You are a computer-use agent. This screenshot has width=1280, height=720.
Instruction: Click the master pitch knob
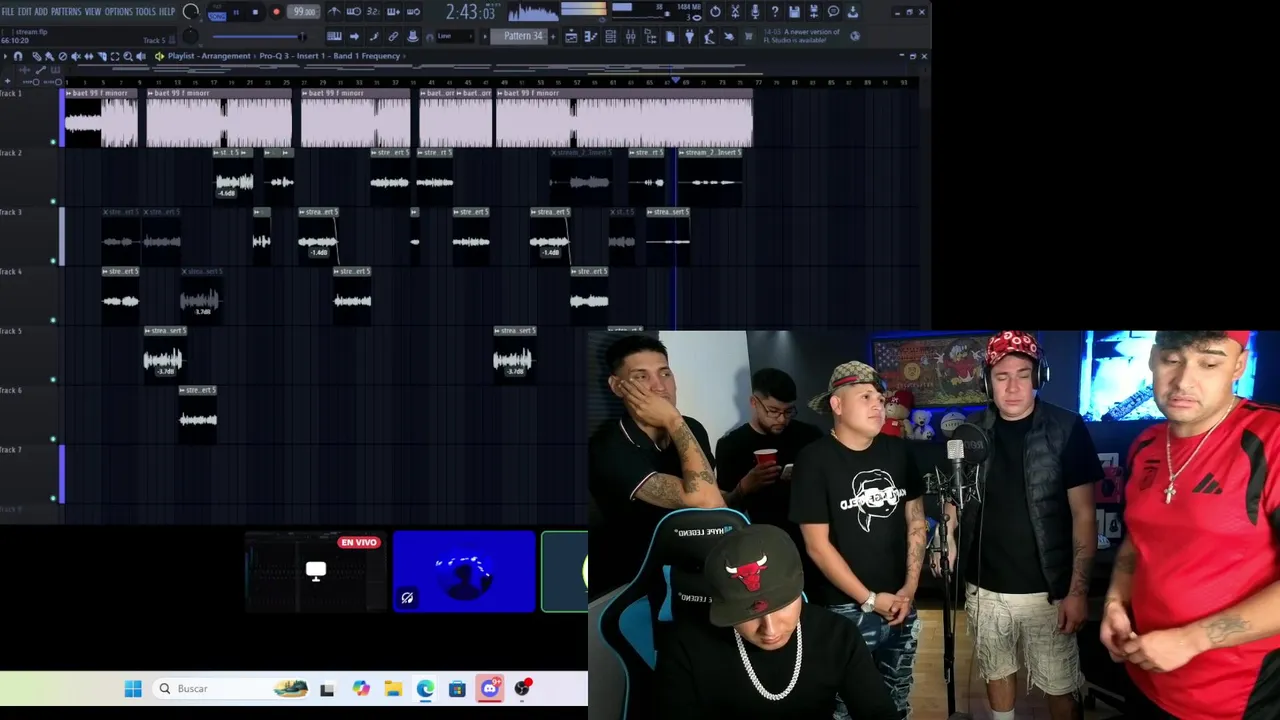(190, 36)
